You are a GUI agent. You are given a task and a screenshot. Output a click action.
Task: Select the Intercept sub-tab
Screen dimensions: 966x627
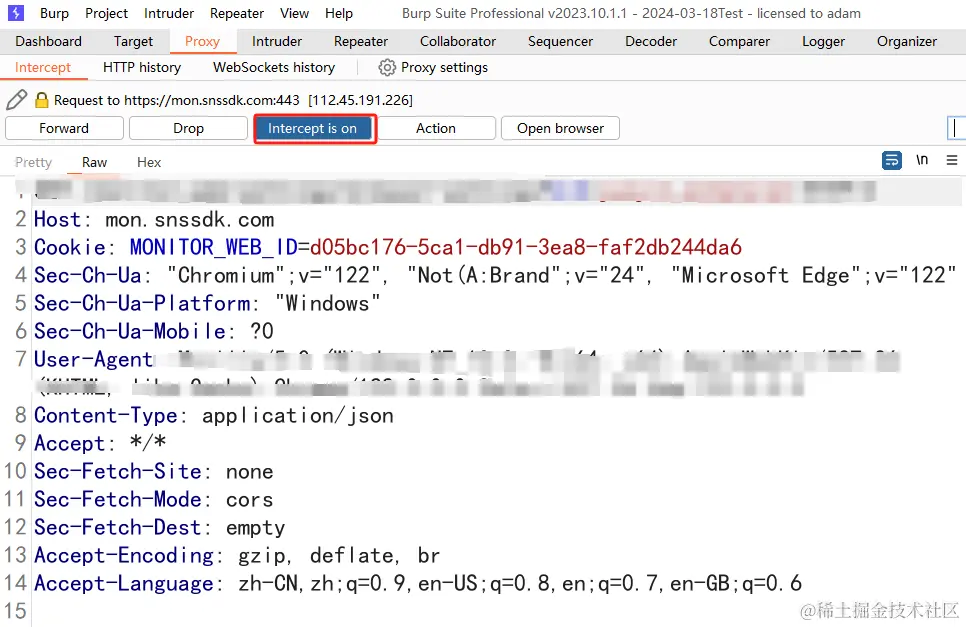(43, 67)
